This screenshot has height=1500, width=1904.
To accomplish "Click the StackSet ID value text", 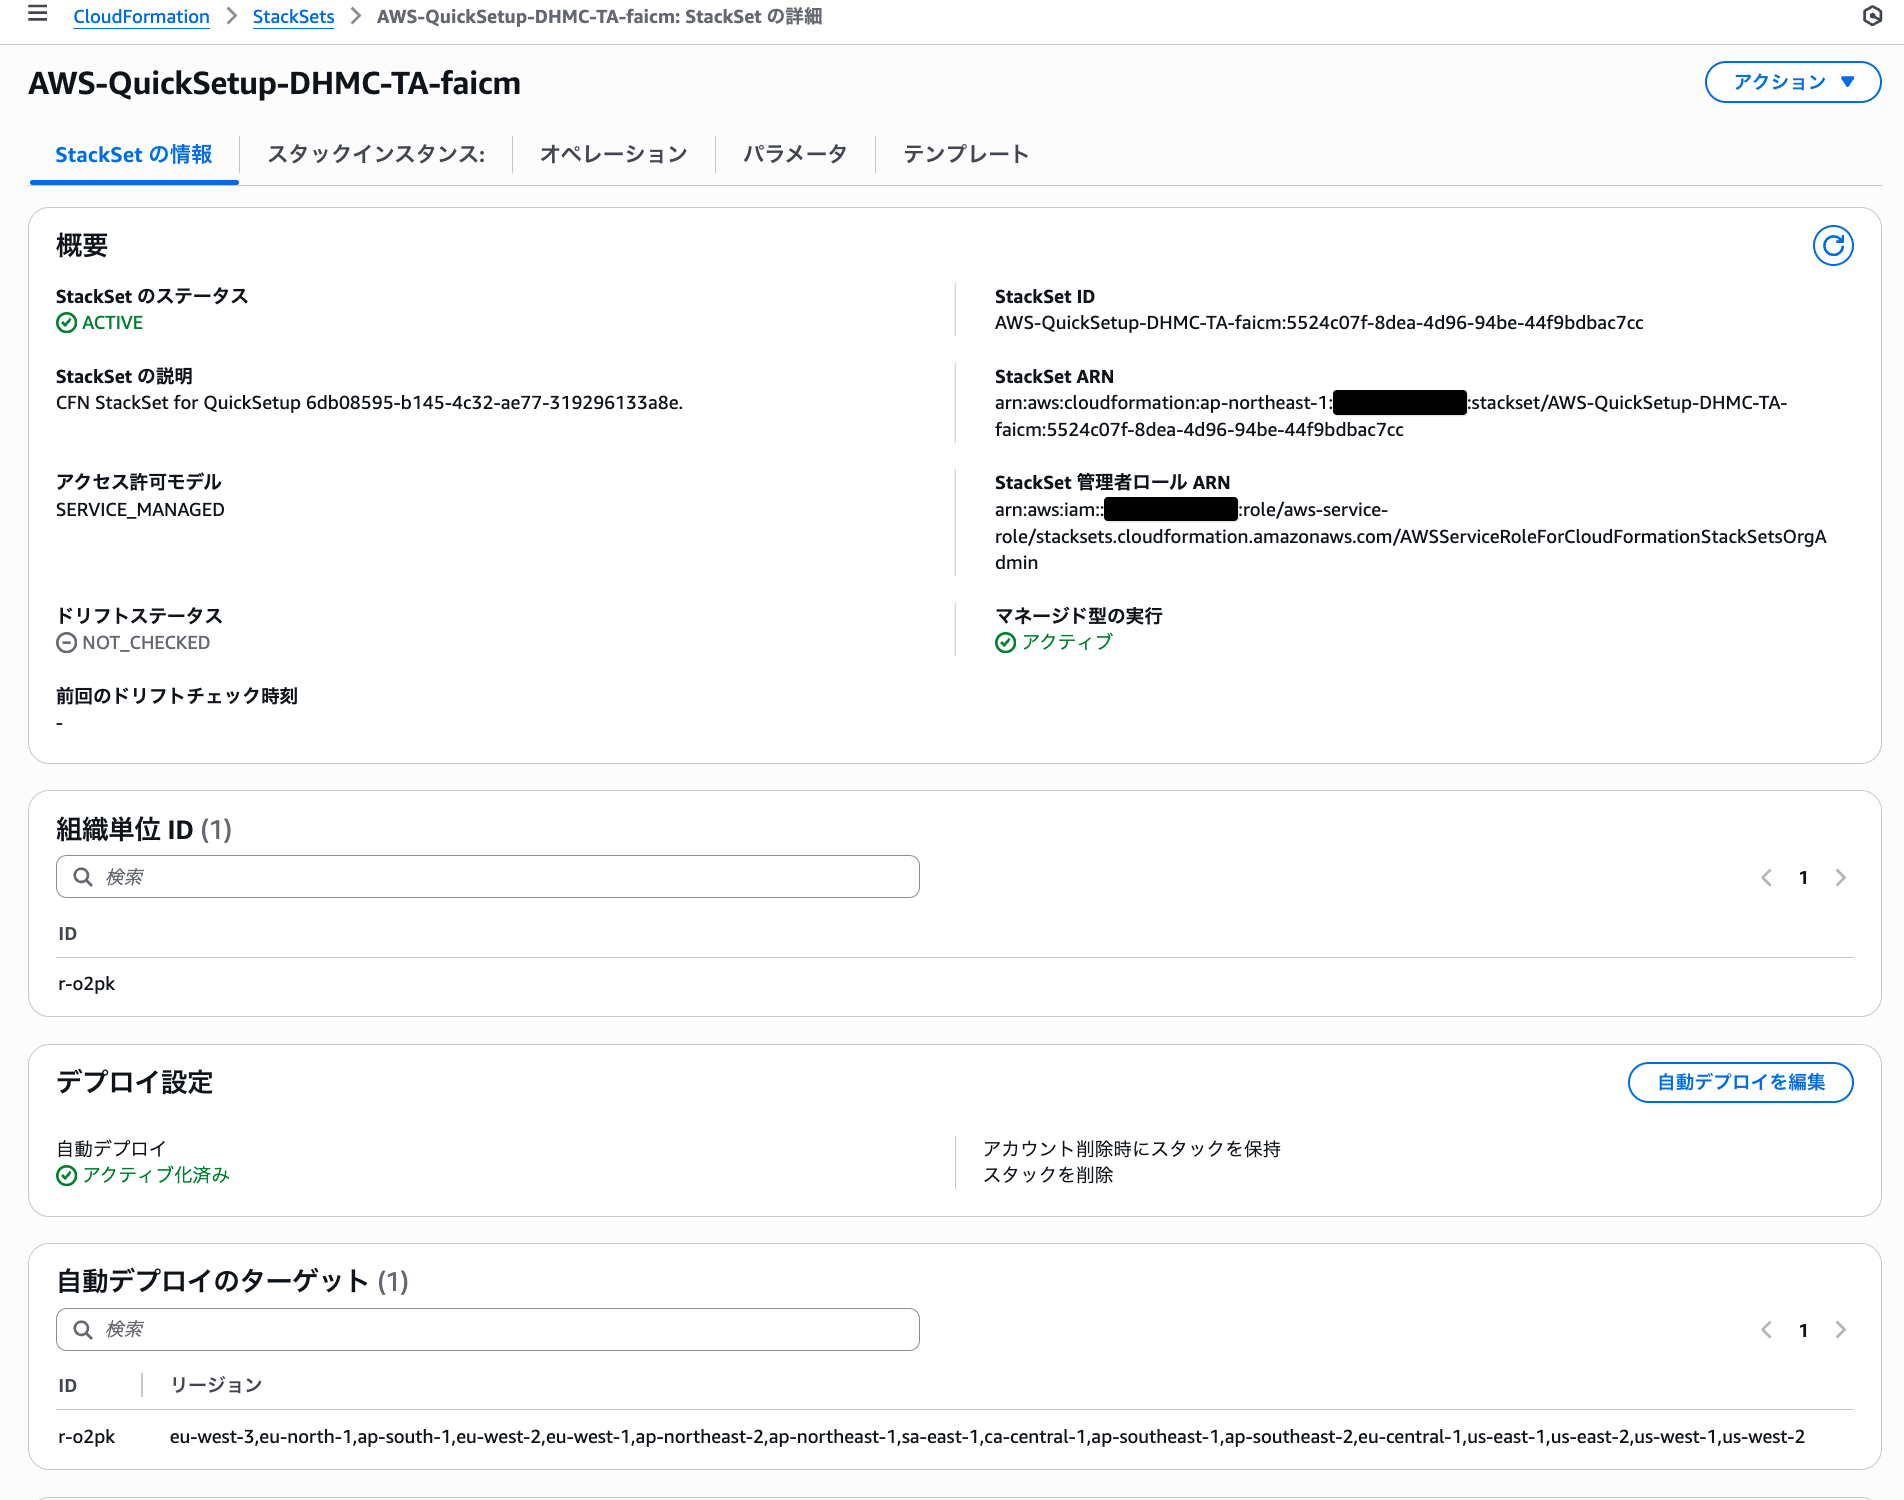I will point(1319,323).
